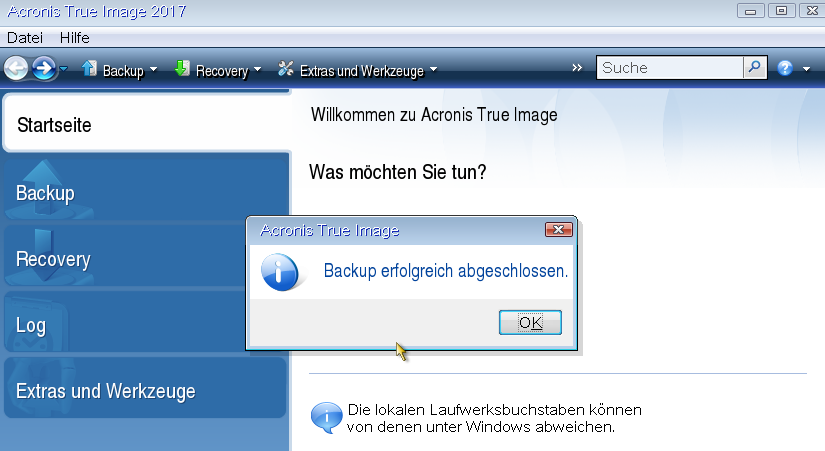
Task: Open navigation history dropdown arrow
Action: pyautogui.click(x=64, y=69)
